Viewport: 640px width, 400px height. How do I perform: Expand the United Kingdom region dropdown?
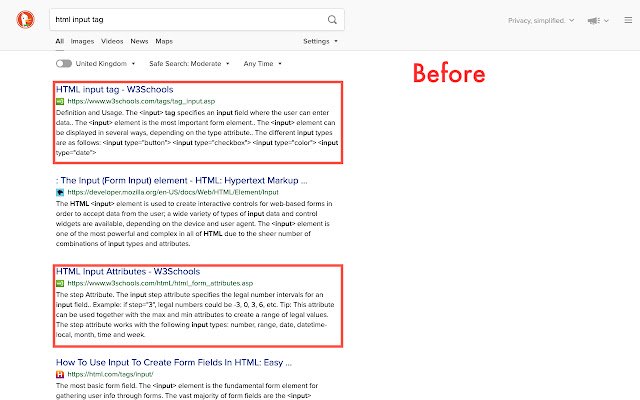(x=105, y=64)
